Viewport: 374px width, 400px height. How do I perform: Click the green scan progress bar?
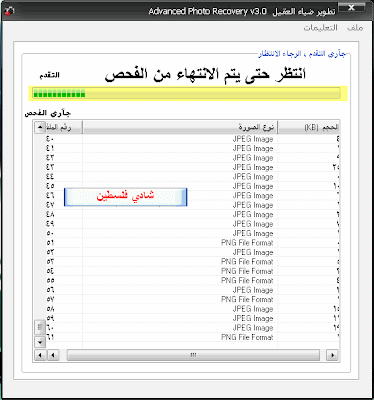click(186, 93)
